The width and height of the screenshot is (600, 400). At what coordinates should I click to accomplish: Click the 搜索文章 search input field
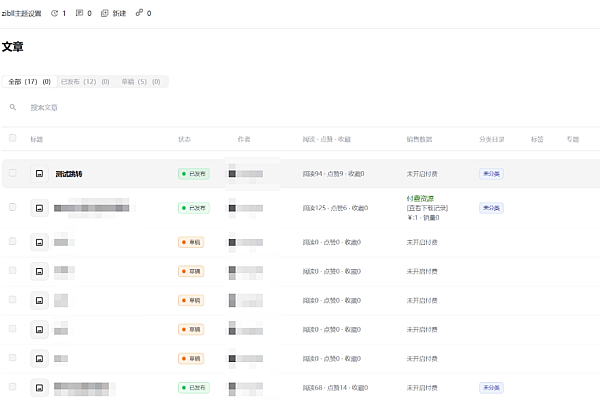[80, 107]
